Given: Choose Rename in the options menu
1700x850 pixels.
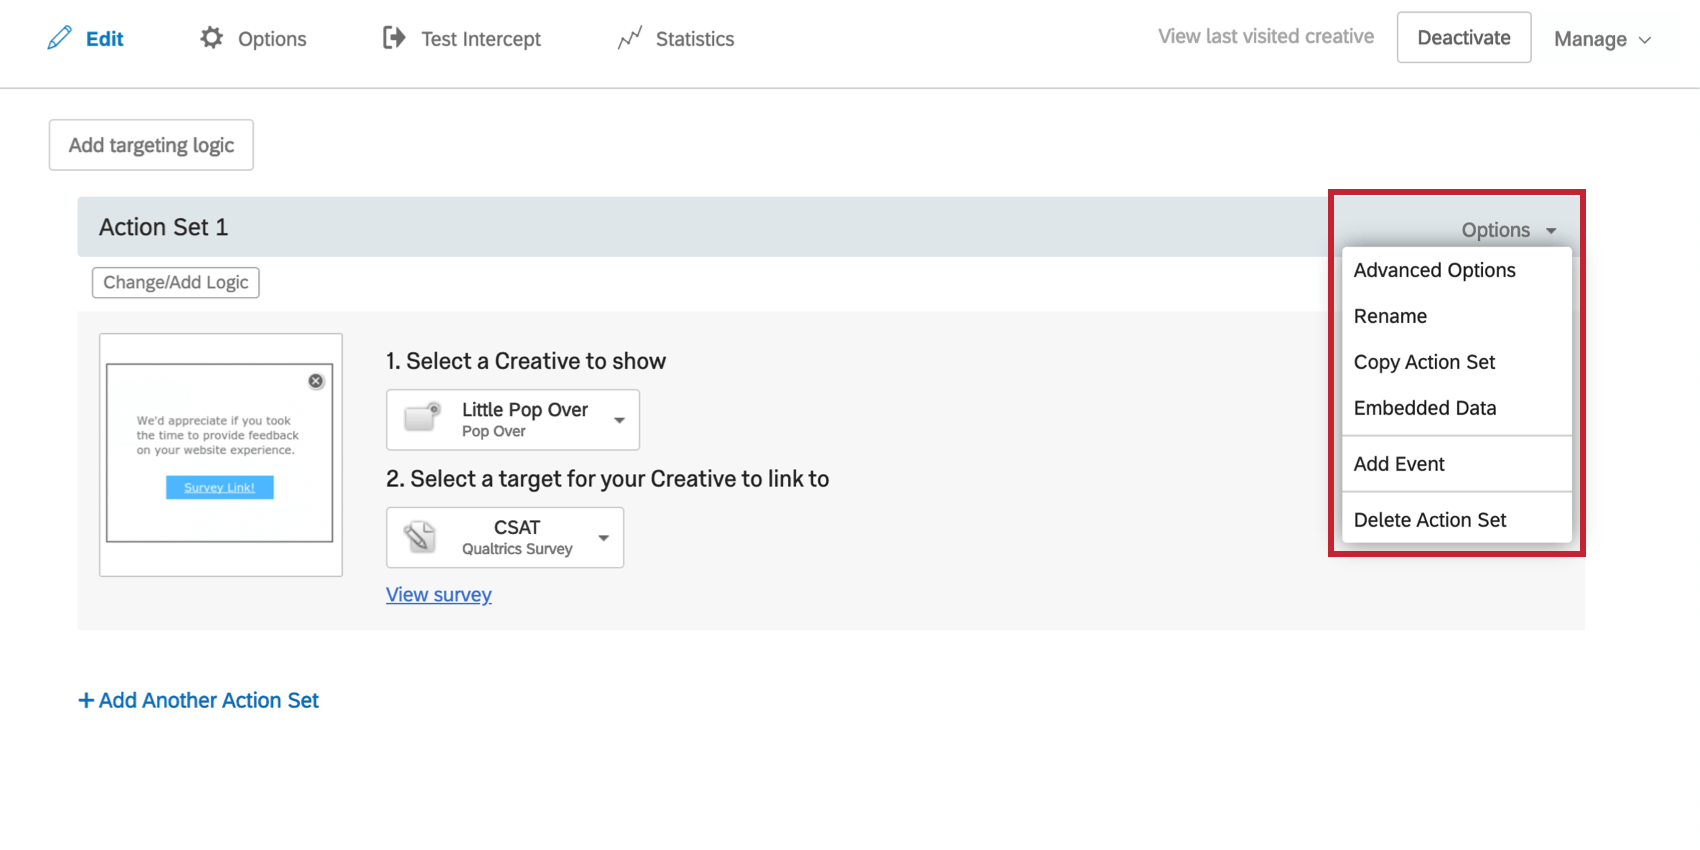Looking at the screenshot, I should (1390, 316).
